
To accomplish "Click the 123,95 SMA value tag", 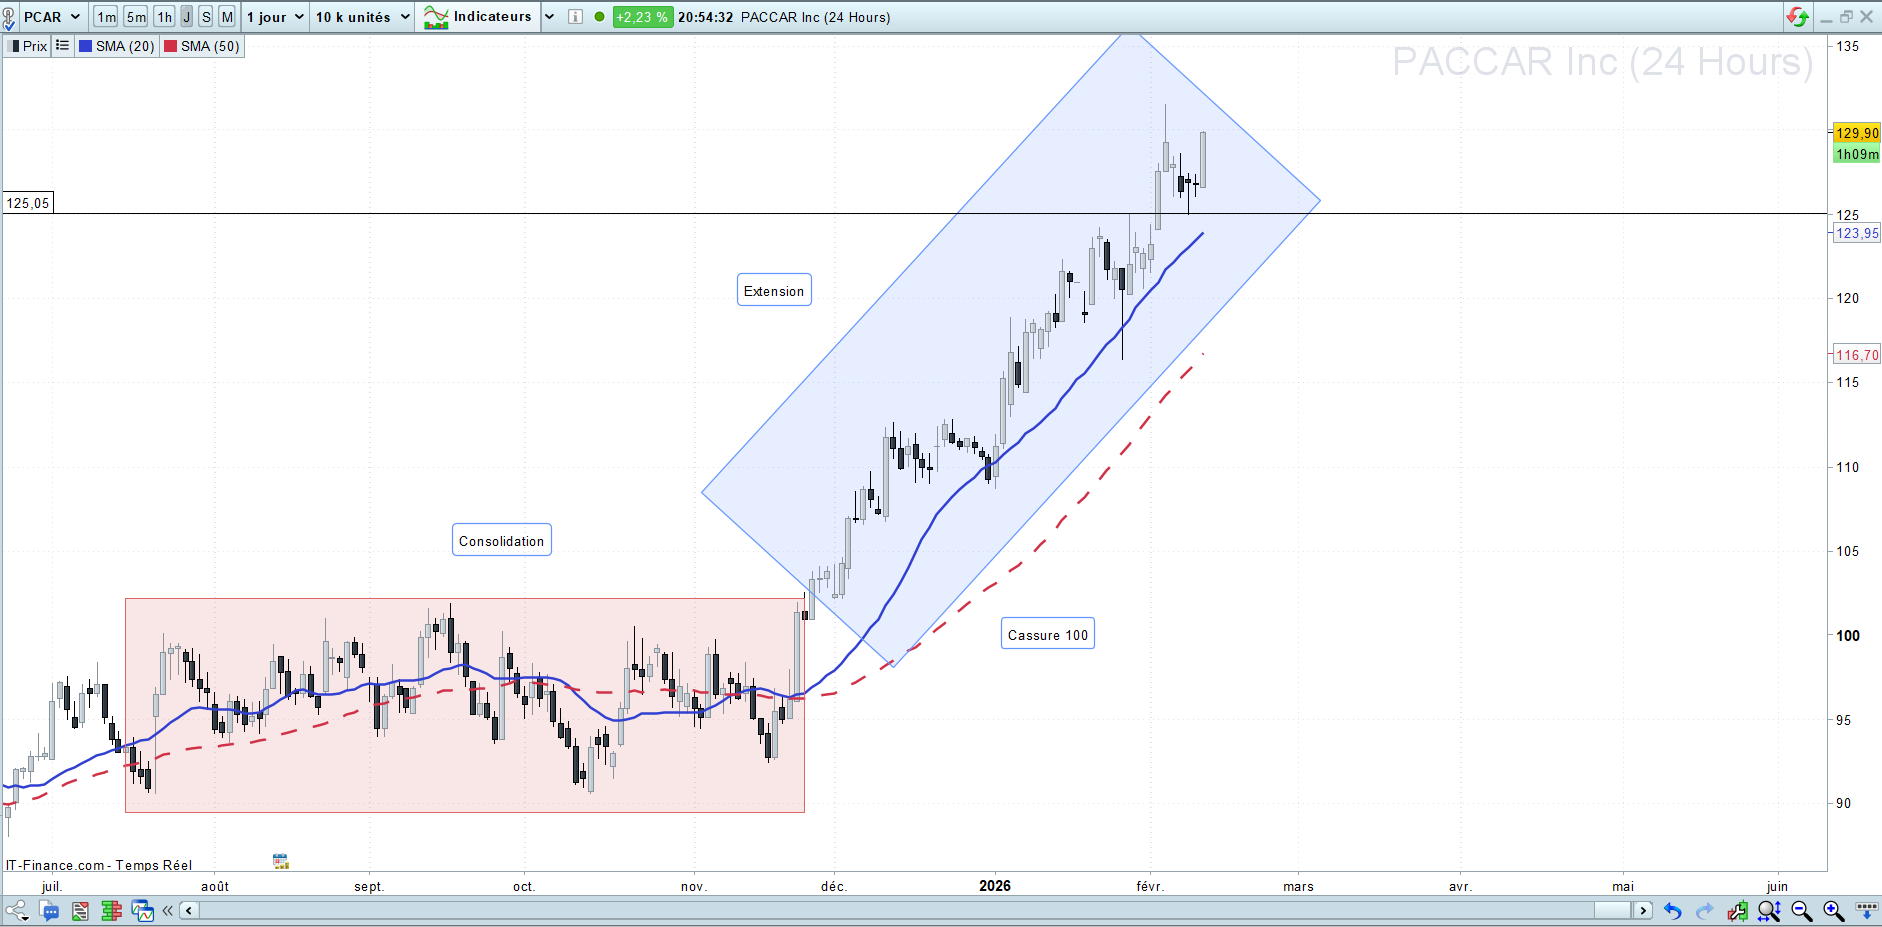I will click(x=1857, y=233).
